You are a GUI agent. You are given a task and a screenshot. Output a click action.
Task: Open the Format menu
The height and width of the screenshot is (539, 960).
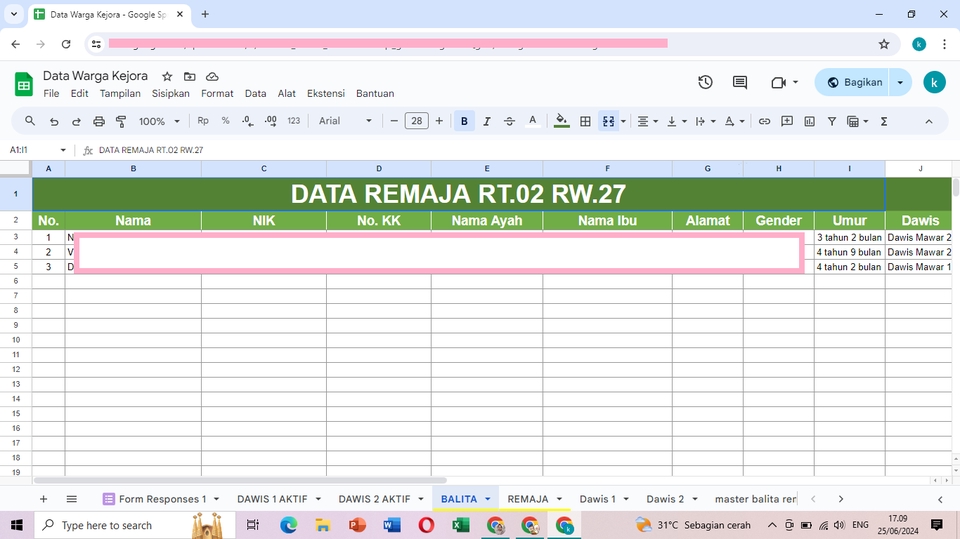pyautogui.click(x=217, y=94)
